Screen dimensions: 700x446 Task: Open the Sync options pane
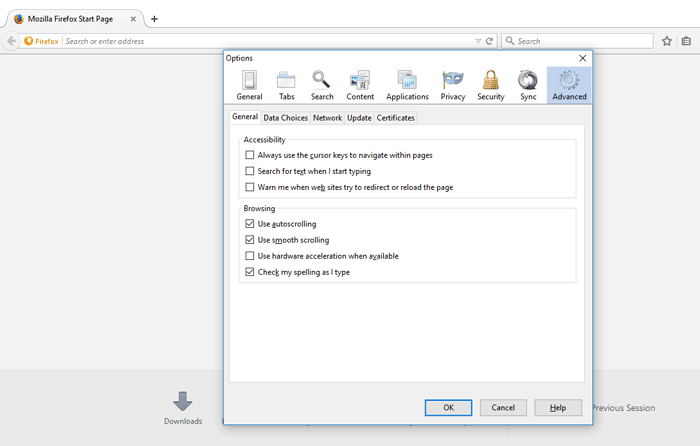528,85
